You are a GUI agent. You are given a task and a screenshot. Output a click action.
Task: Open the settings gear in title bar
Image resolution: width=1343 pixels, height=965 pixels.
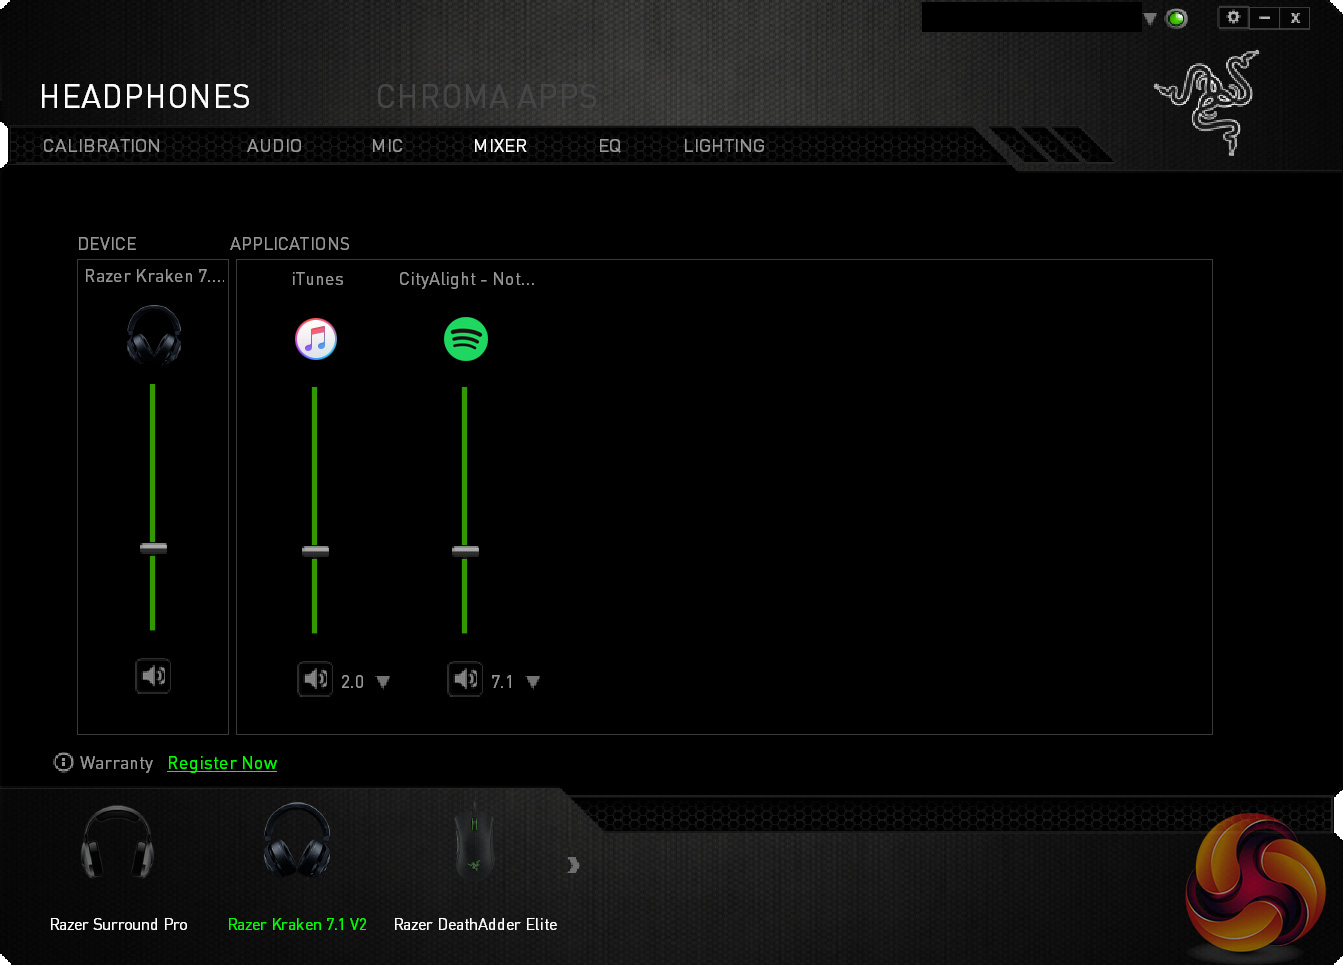[x=1233, y=17]
